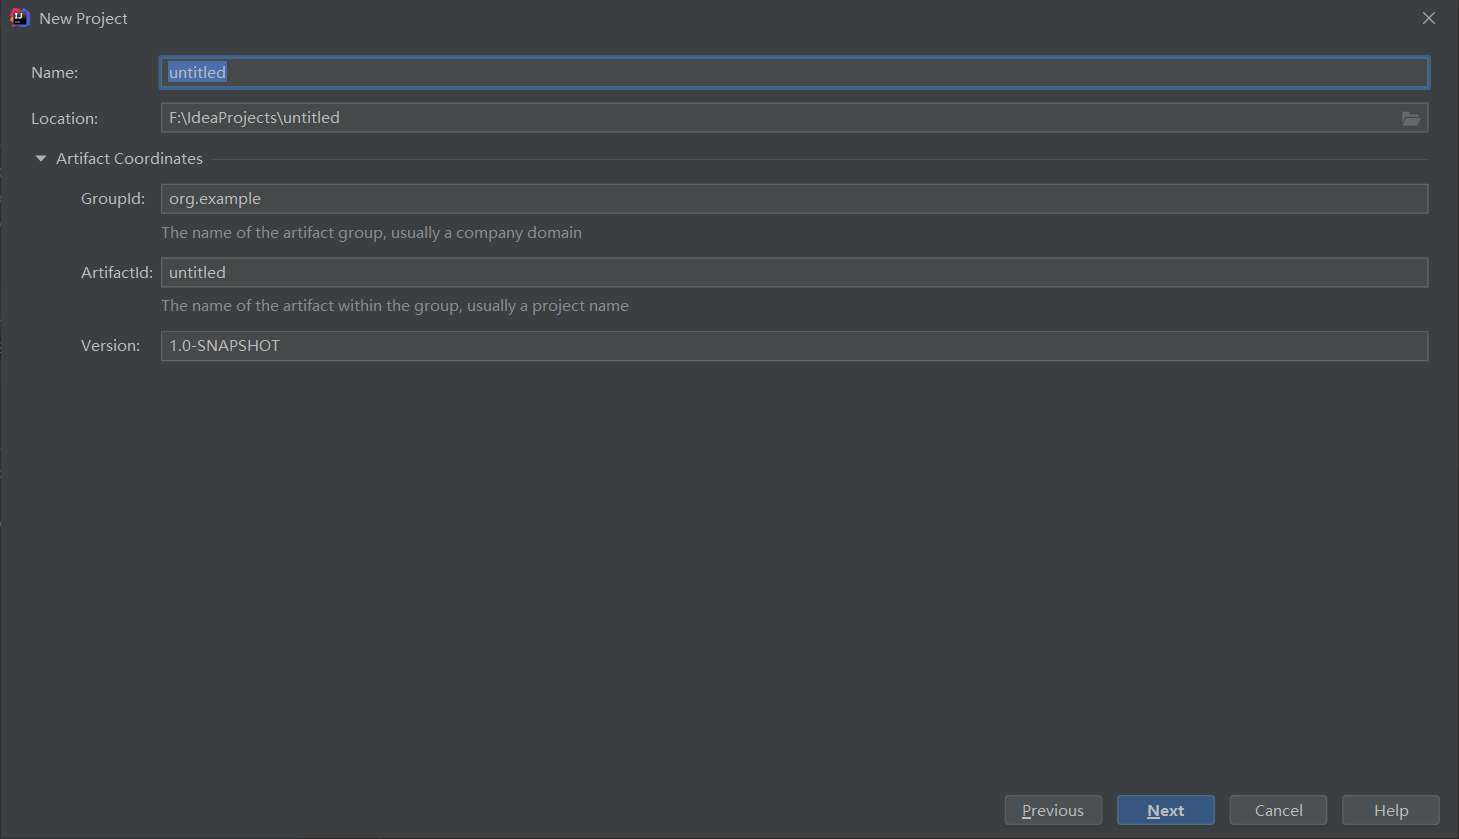Click the 'Location:' label
The image size is (1459, 839).
click(x=64, y=119)
